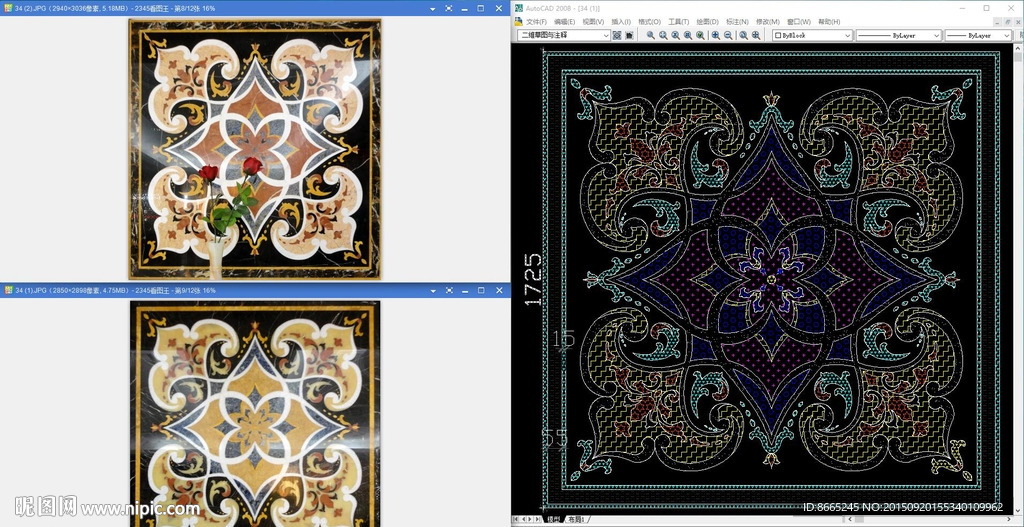Select the 1725 dimension text in drawing
Image resolution: width=1024 pixels, height=527 pixels.
(534, 279)
